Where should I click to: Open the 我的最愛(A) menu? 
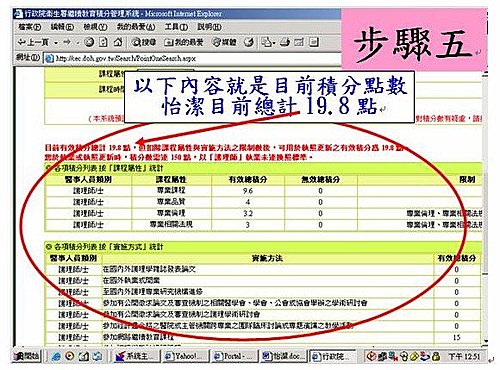(136, 27)
